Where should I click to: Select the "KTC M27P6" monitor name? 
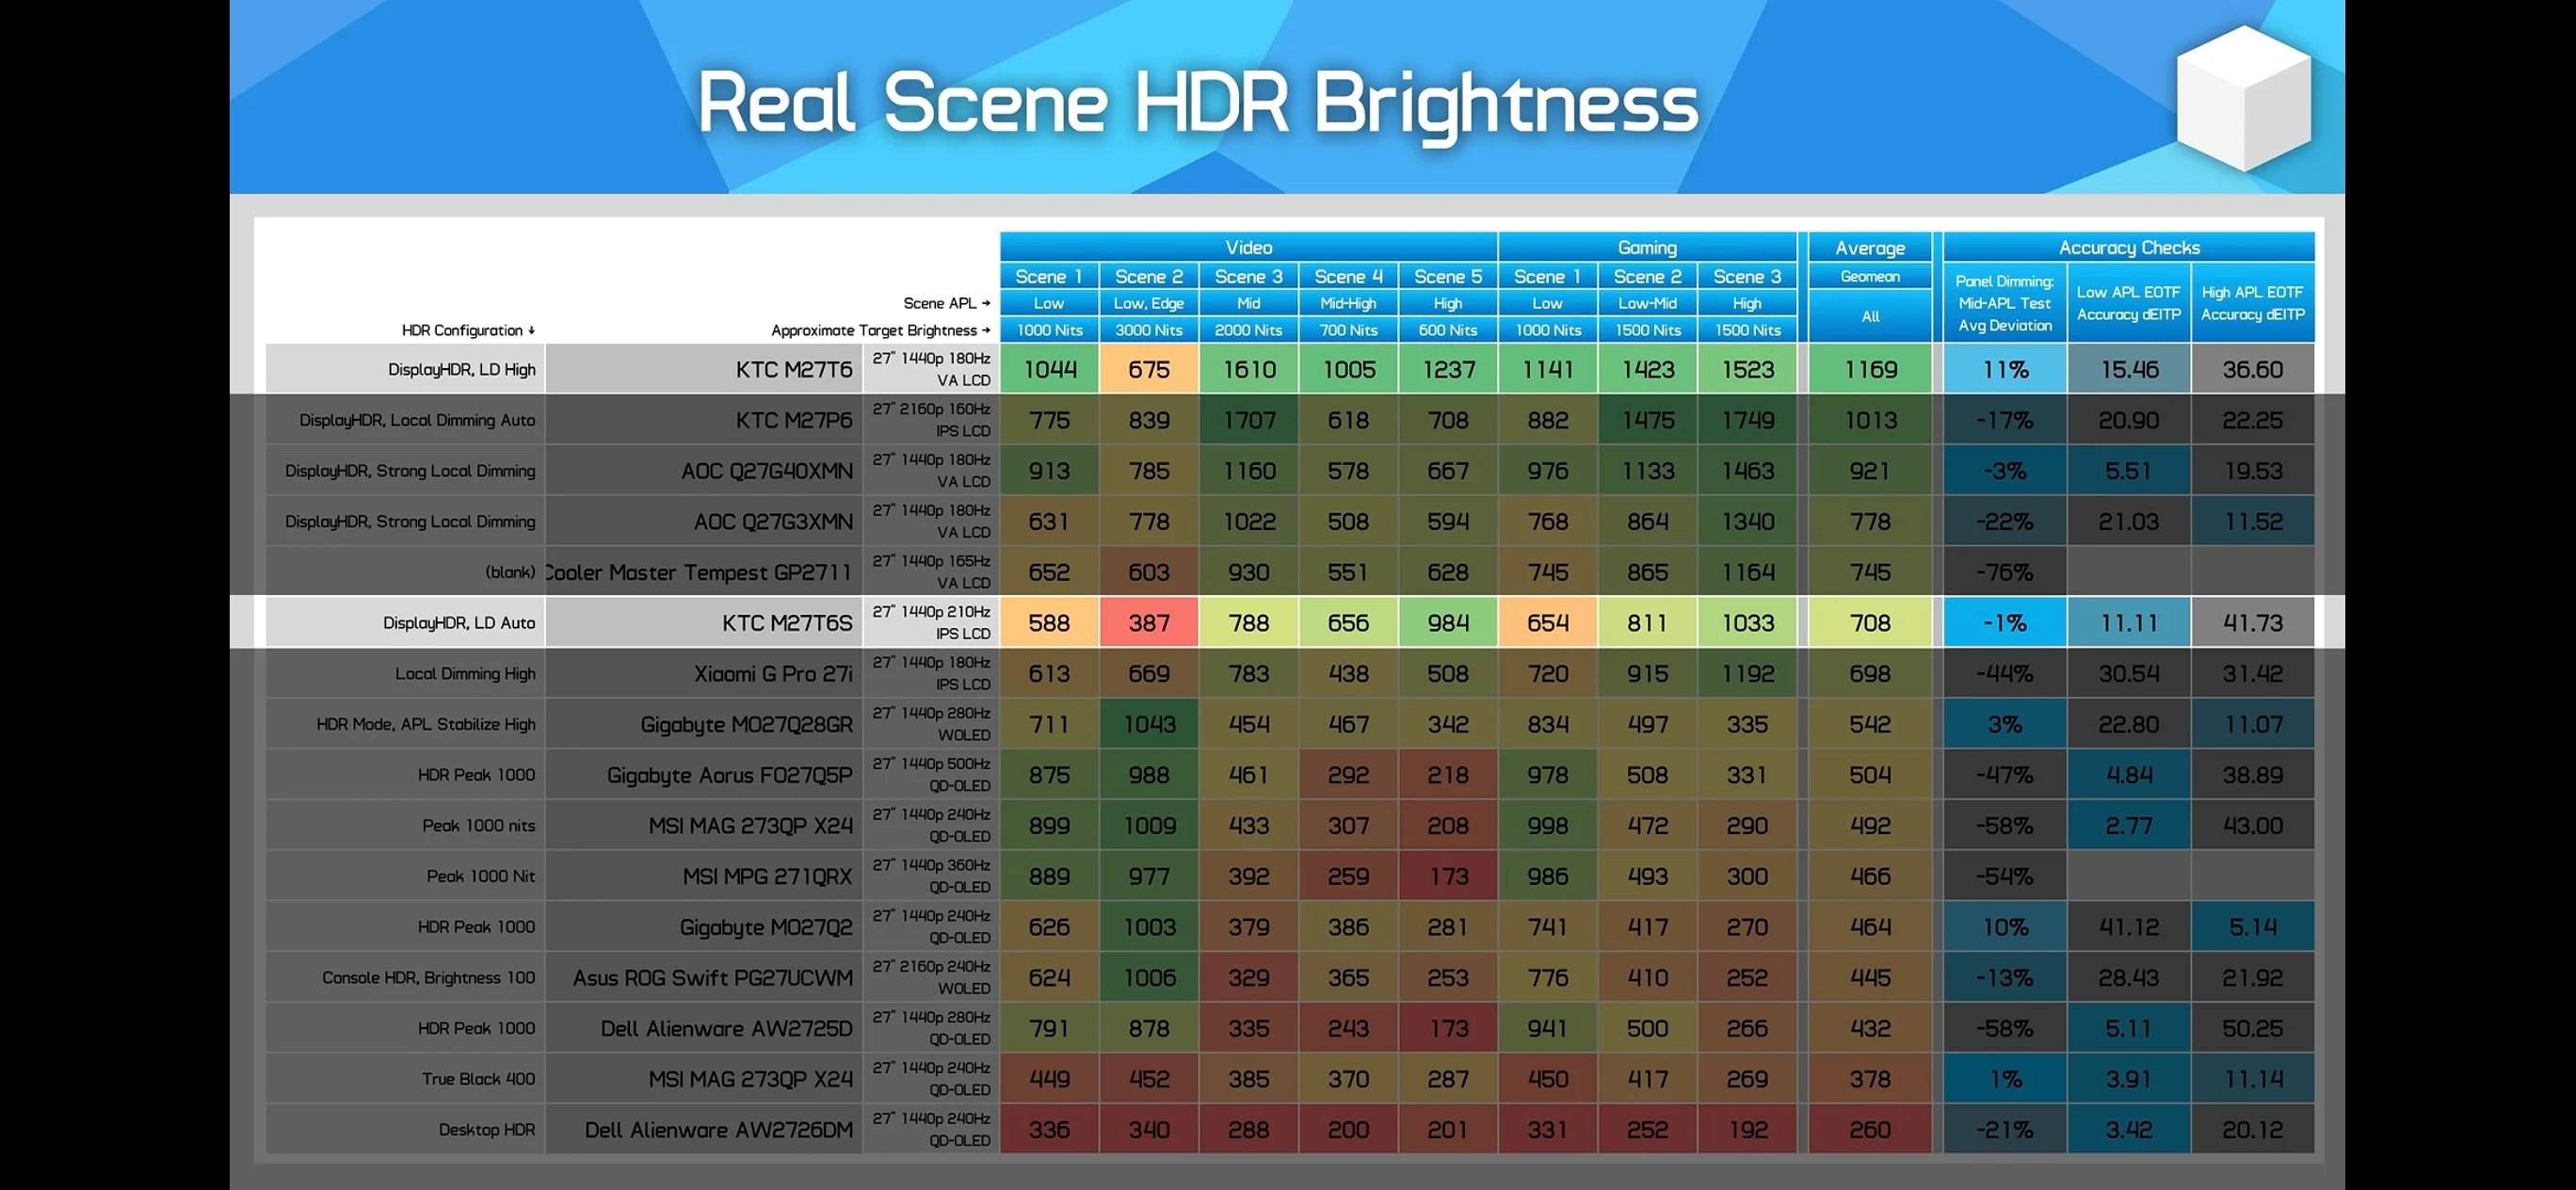click(x=794, y=420)
